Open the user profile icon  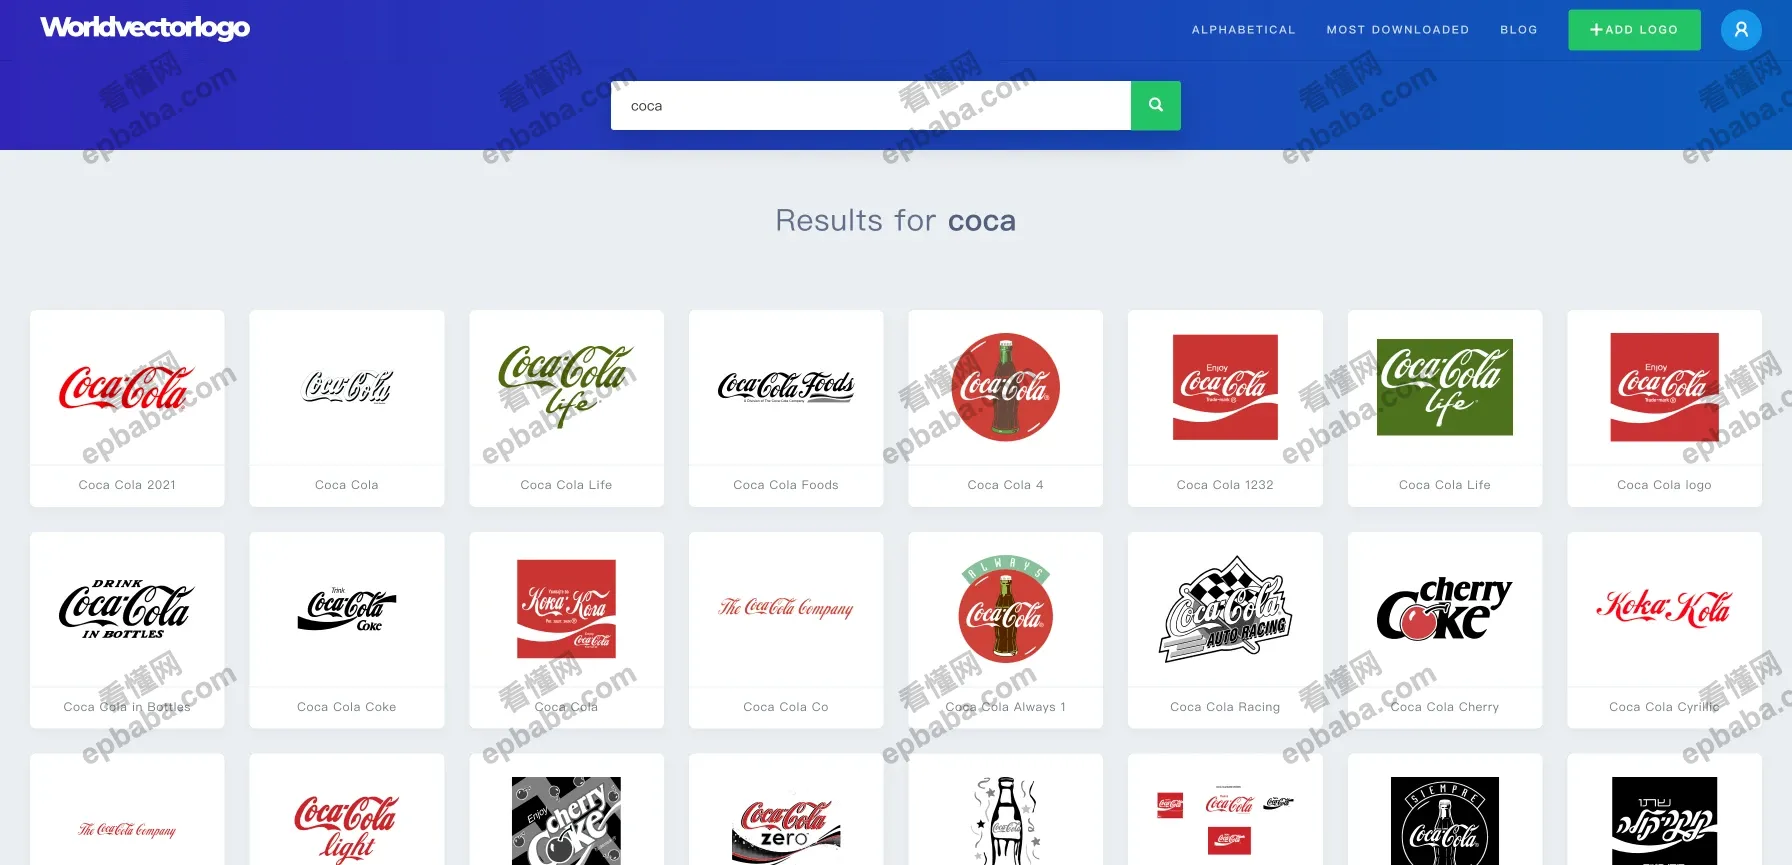click(x=1741, y=30)
